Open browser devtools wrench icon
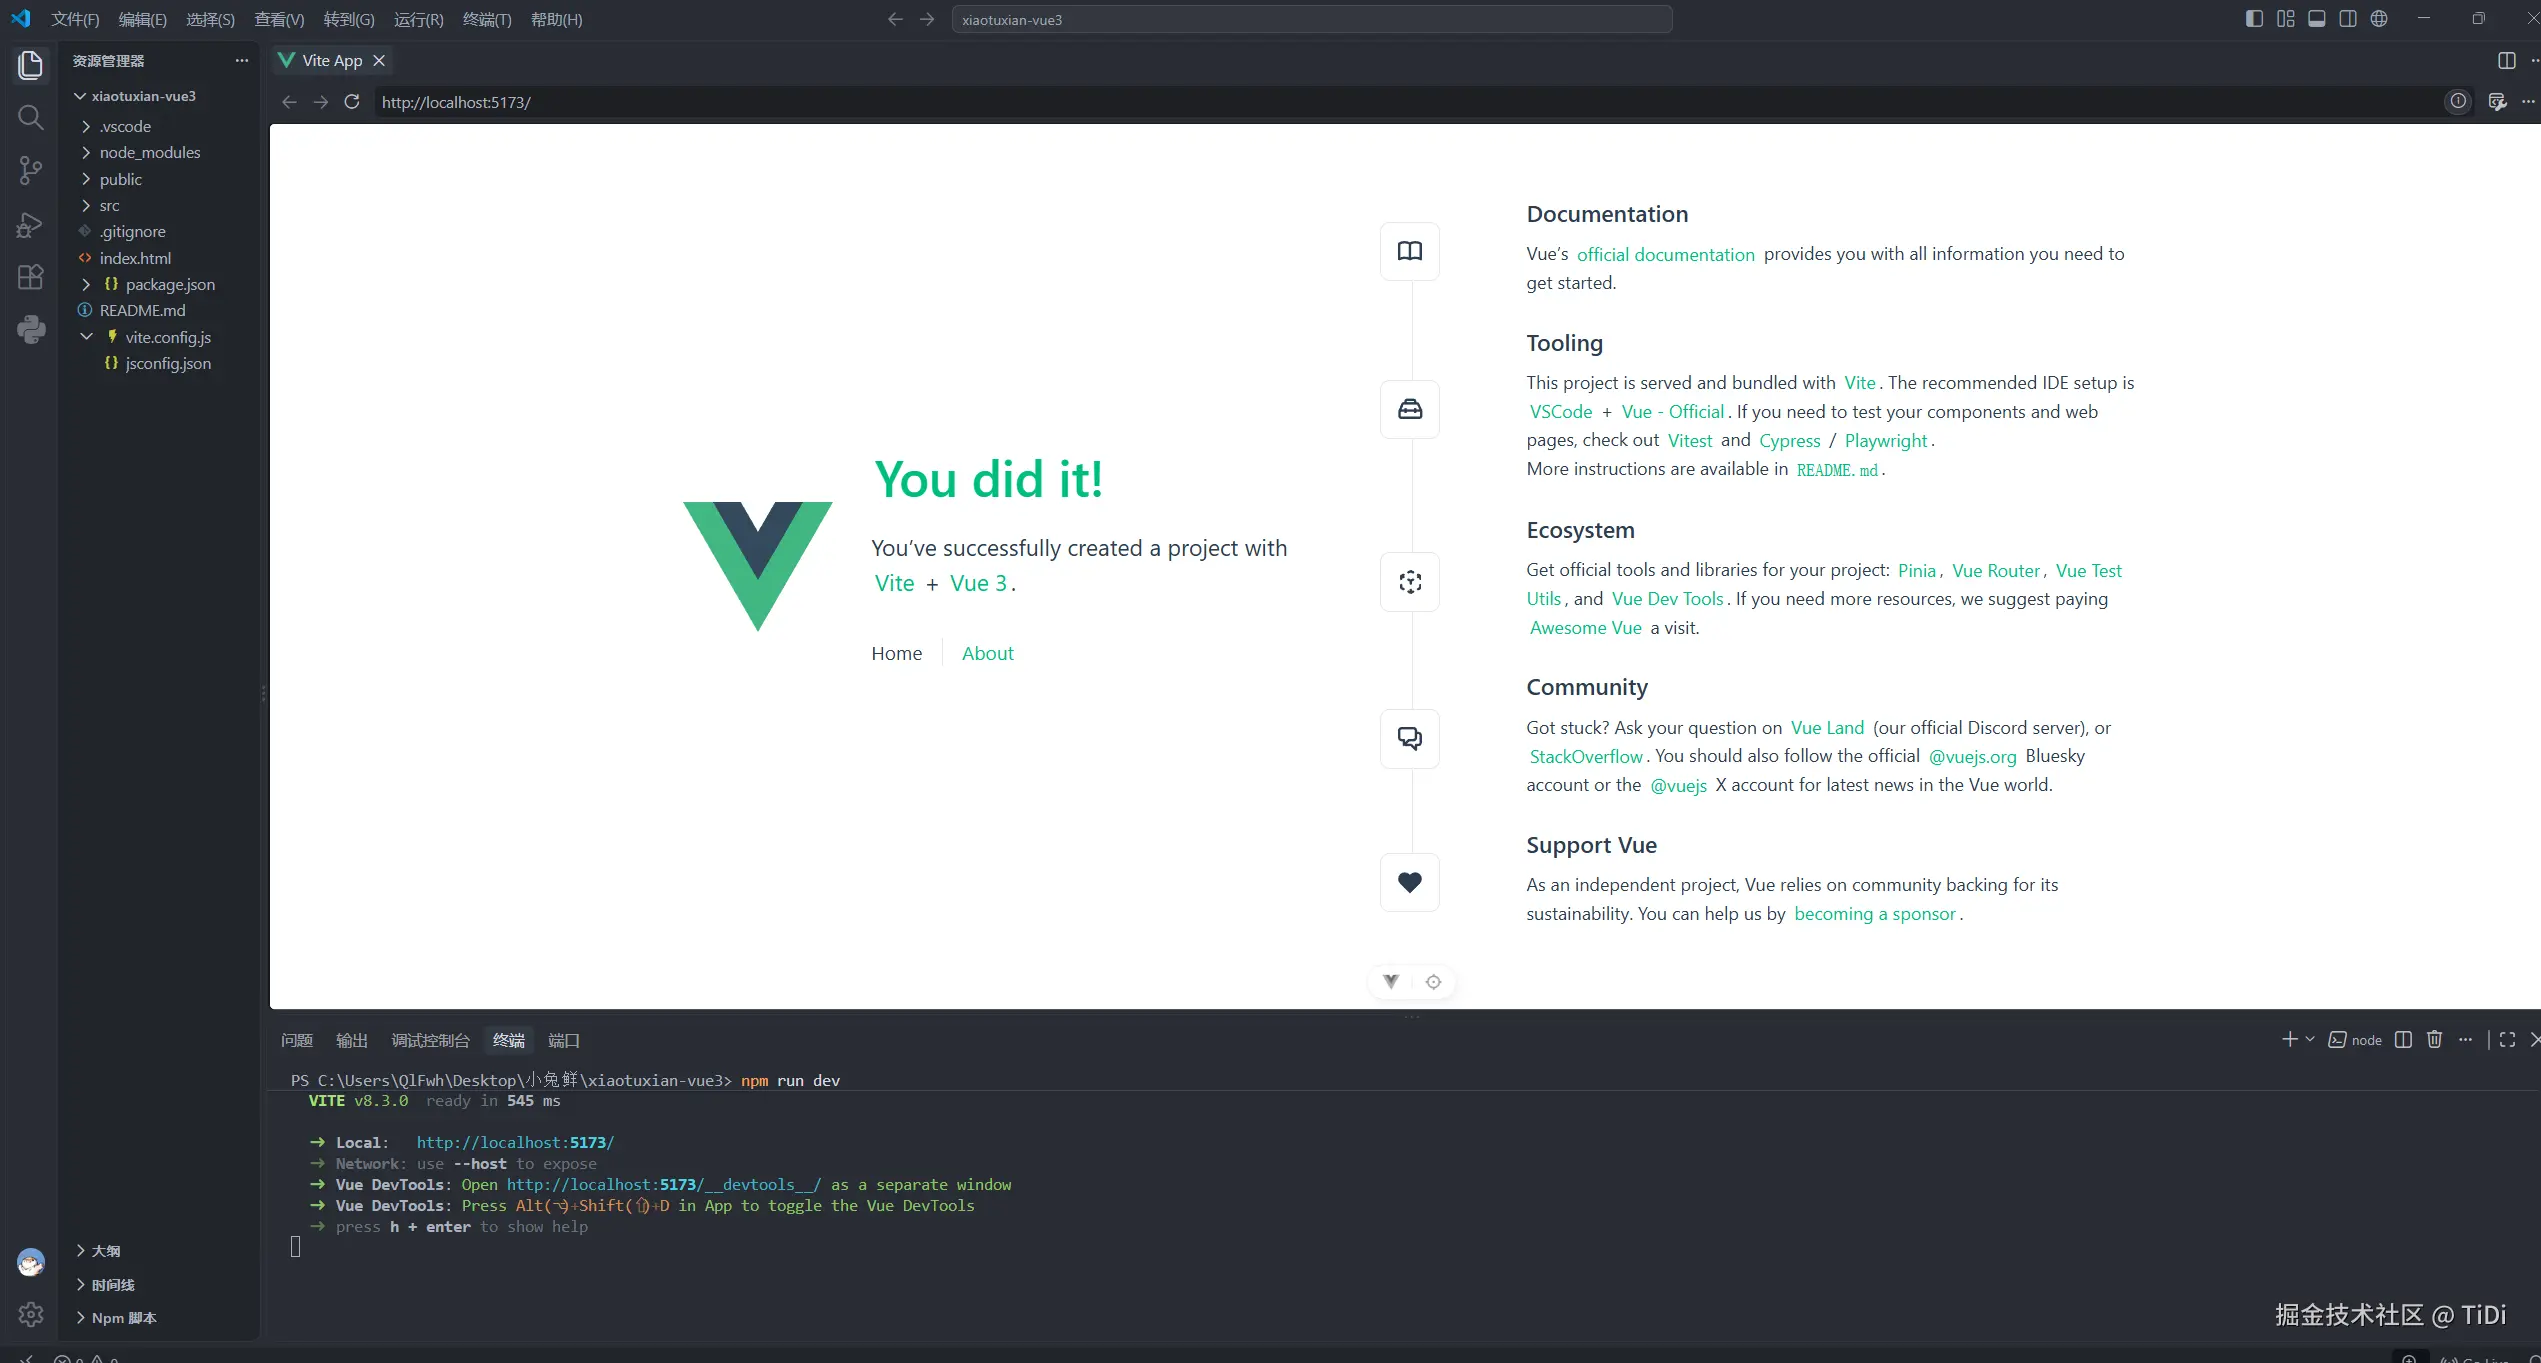Image resolution: width=2541 pixels, height=1363 pixels. 2497,102
